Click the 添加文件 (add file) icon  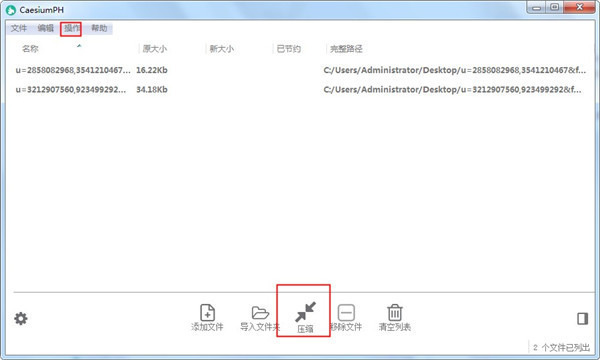tap(207, 313)
